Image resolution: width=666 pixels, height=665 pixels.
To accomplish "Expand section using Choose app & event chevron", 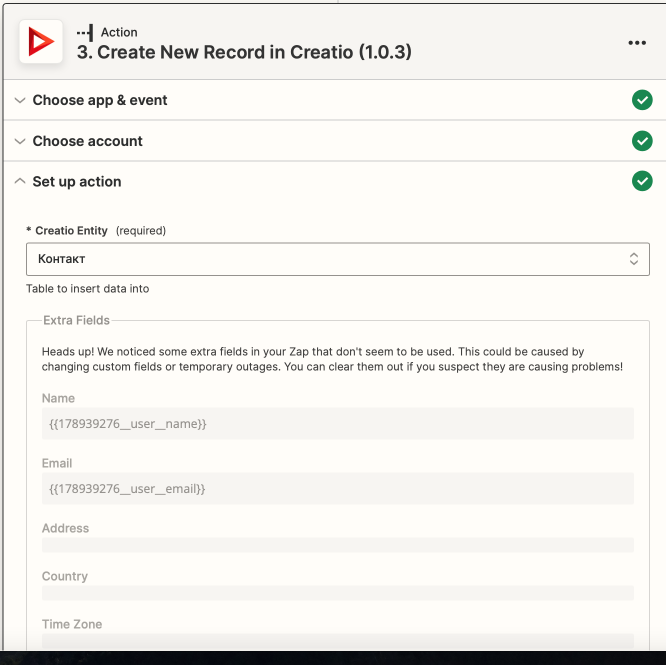I will point(20,100).
